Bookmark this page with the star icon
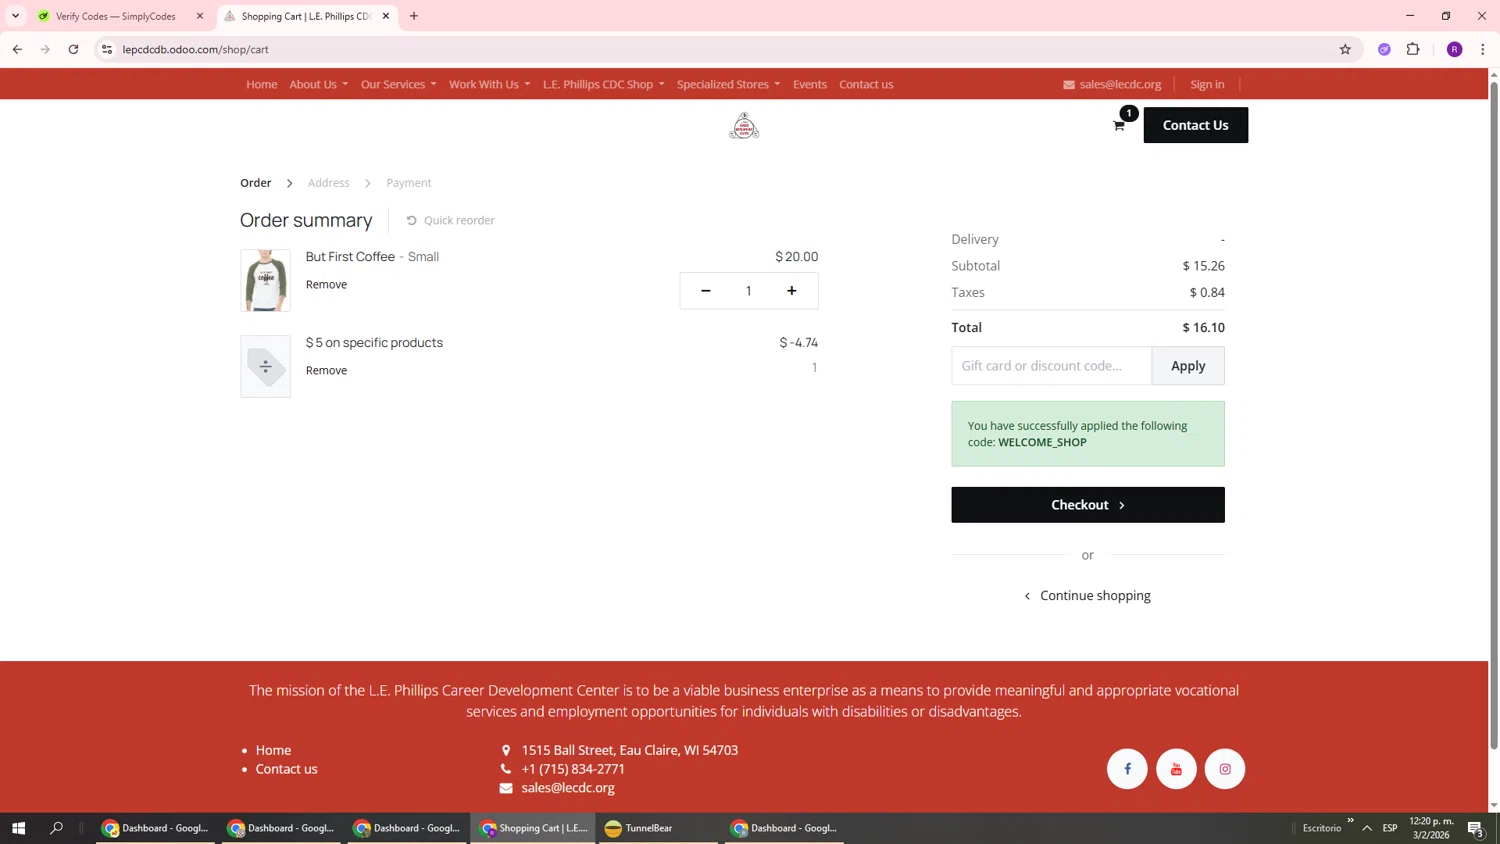Screen dimensions: 1500x844 pos(1345,49)
